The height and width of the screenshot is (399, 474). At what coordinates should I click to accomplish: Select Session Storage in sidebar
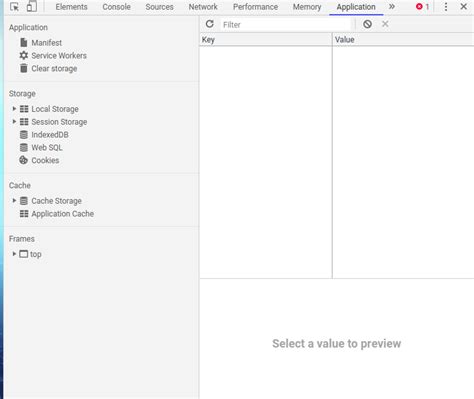(x=59, y=122)
